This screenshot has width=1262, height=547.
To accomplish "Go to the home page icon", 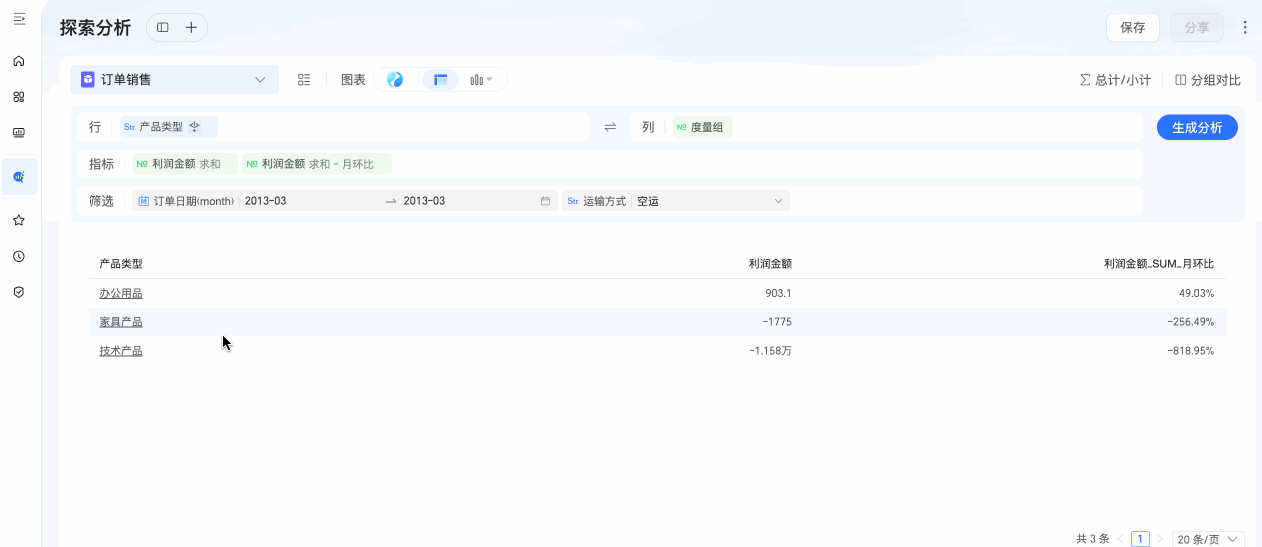I will click(x=19, y=61).
